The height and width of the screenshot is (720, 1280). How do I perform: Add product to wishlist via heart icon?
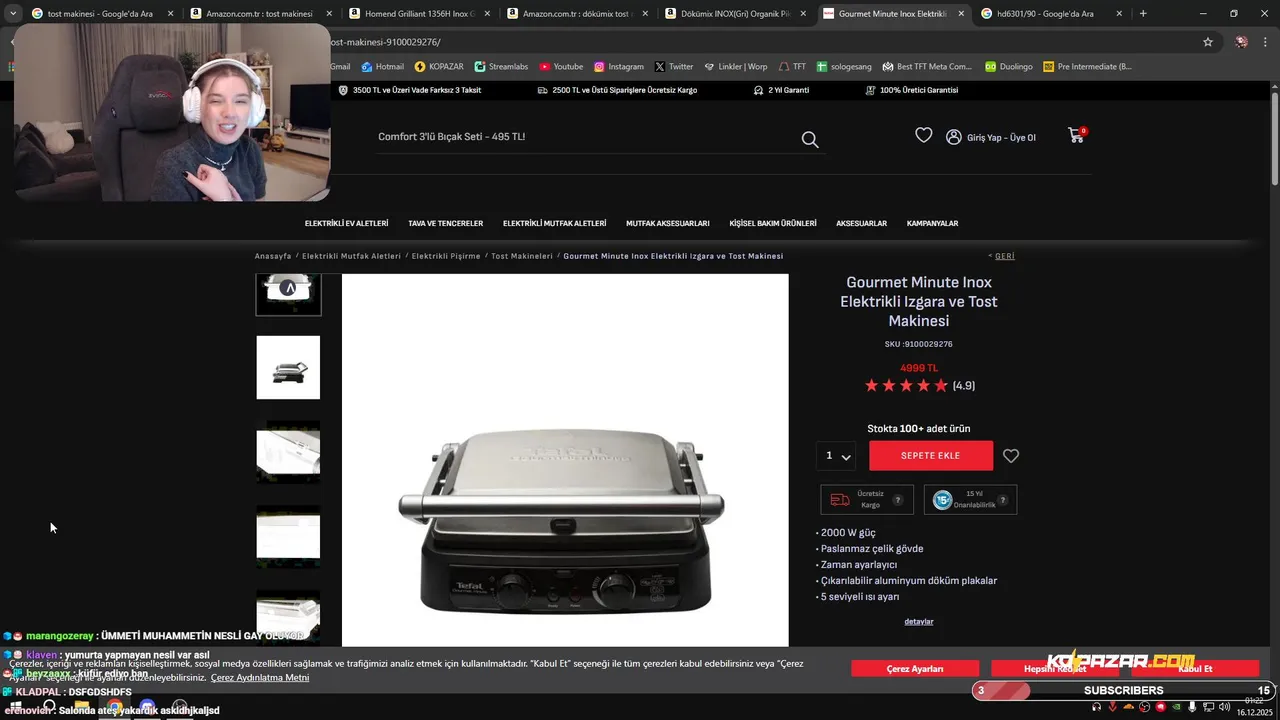[x=1011, y=456]
